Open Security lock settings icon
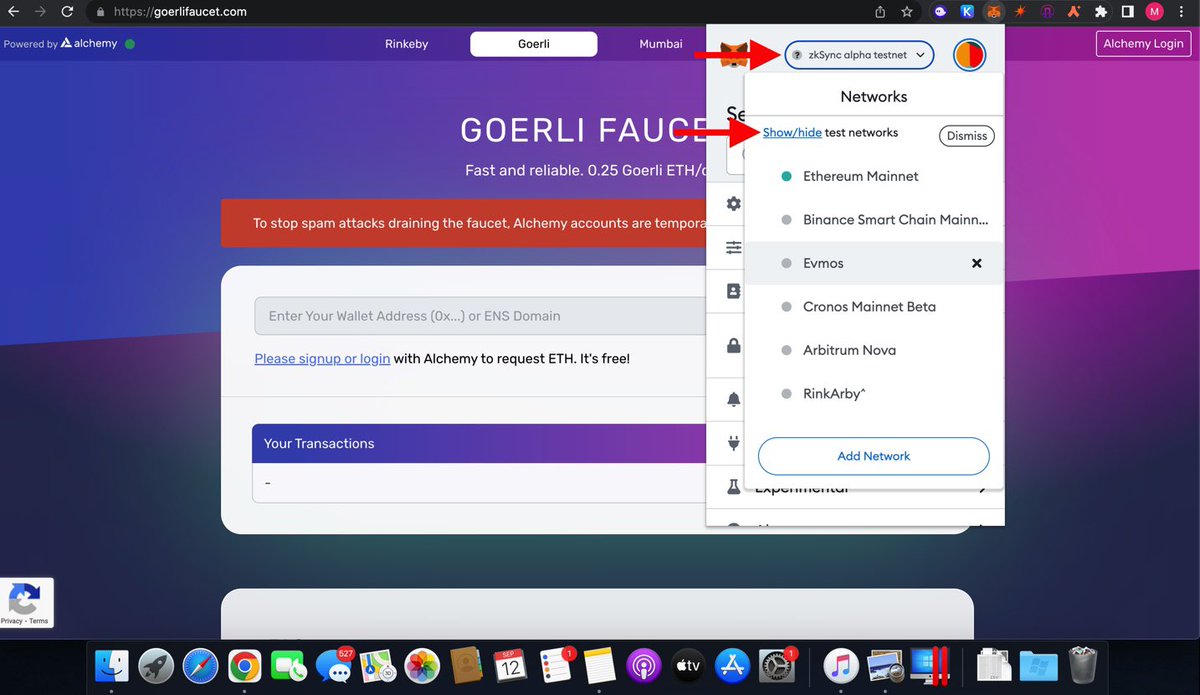1200x695 pixels. [x=734, y=346]
